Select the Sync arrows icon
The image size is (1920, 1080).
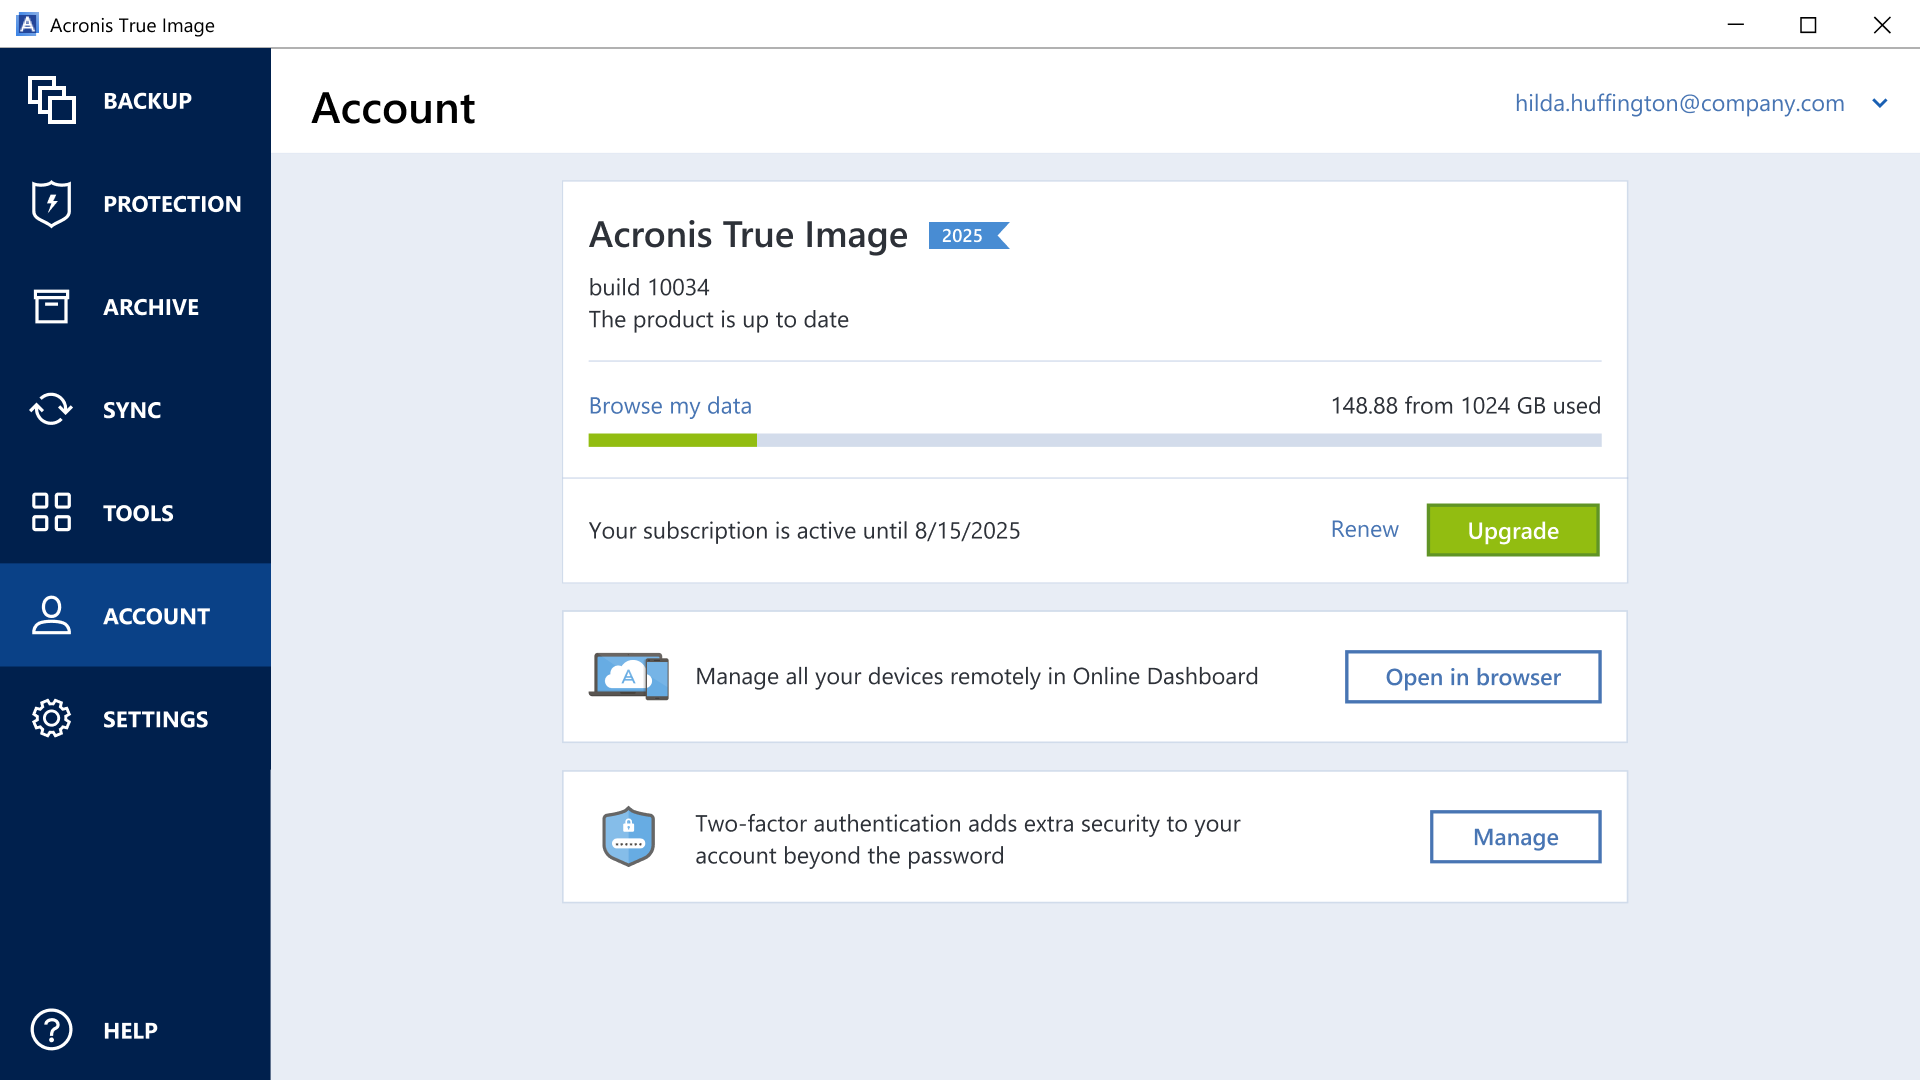coord(51,409)
